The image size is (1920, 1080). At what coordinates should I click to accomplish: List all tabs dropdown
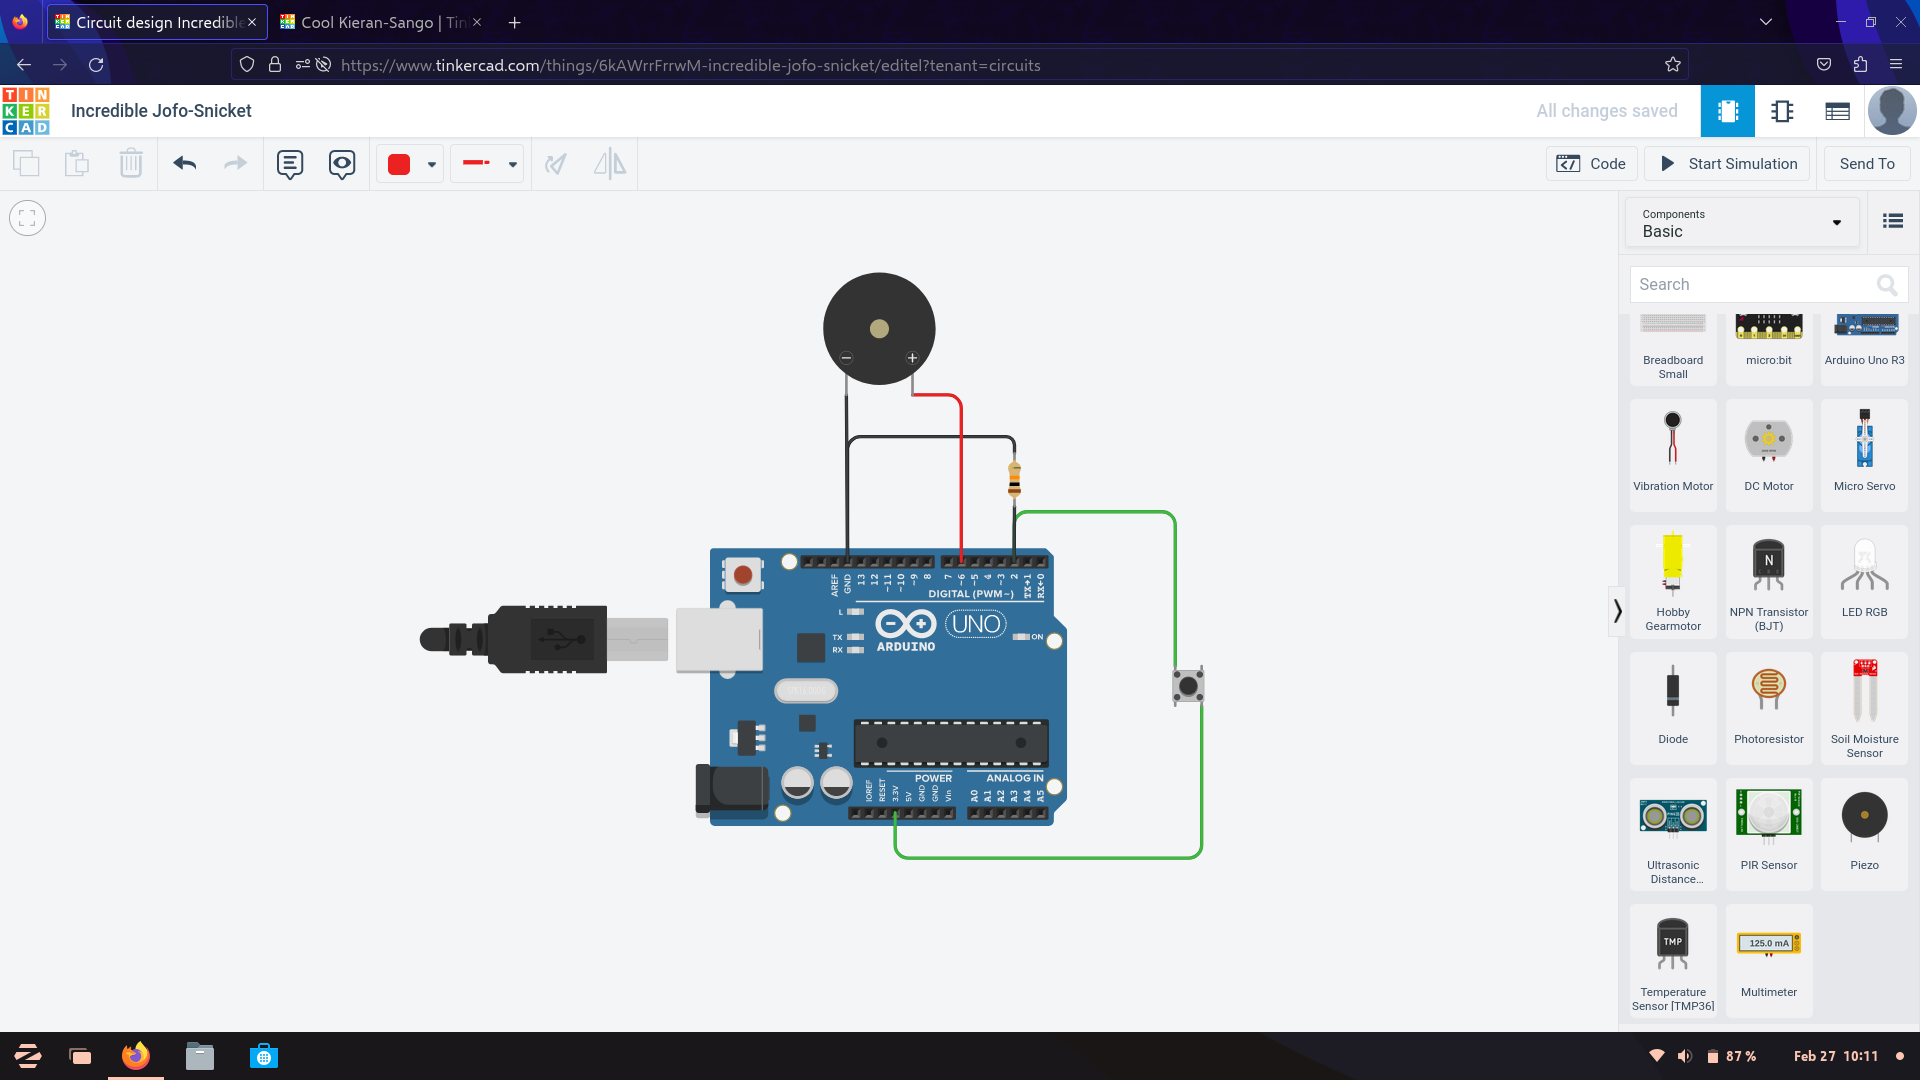point(1766,22)
